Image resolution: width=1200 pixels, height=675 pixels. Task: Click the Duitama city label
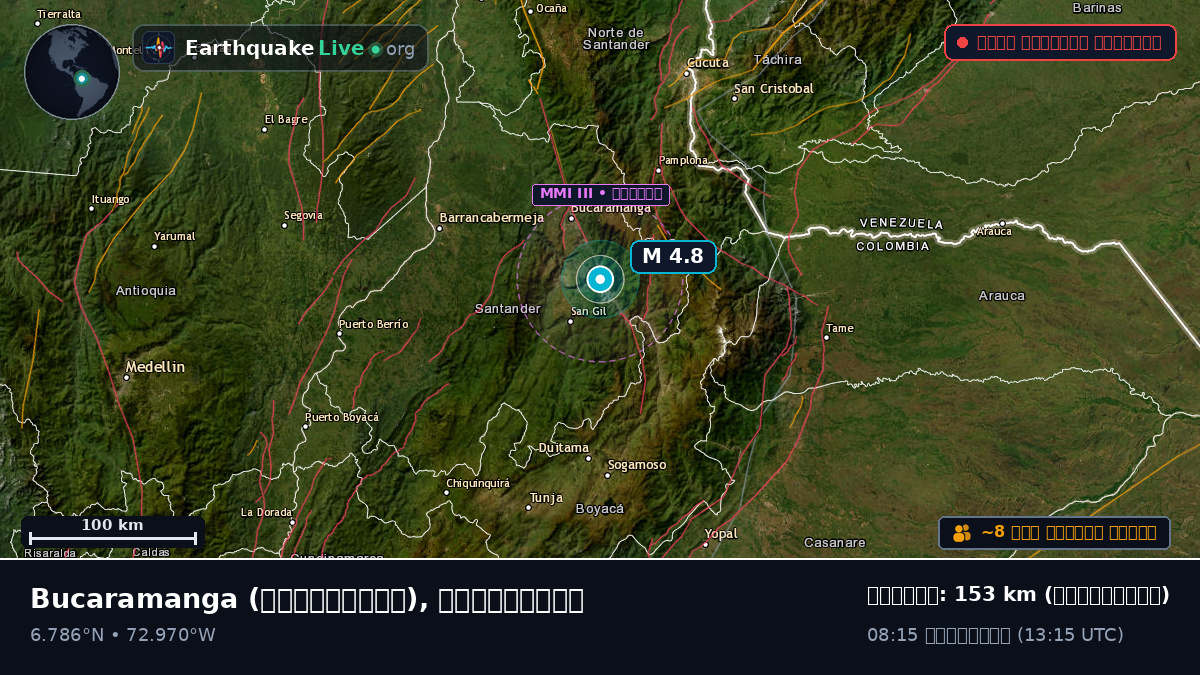(x=564, y=448)
